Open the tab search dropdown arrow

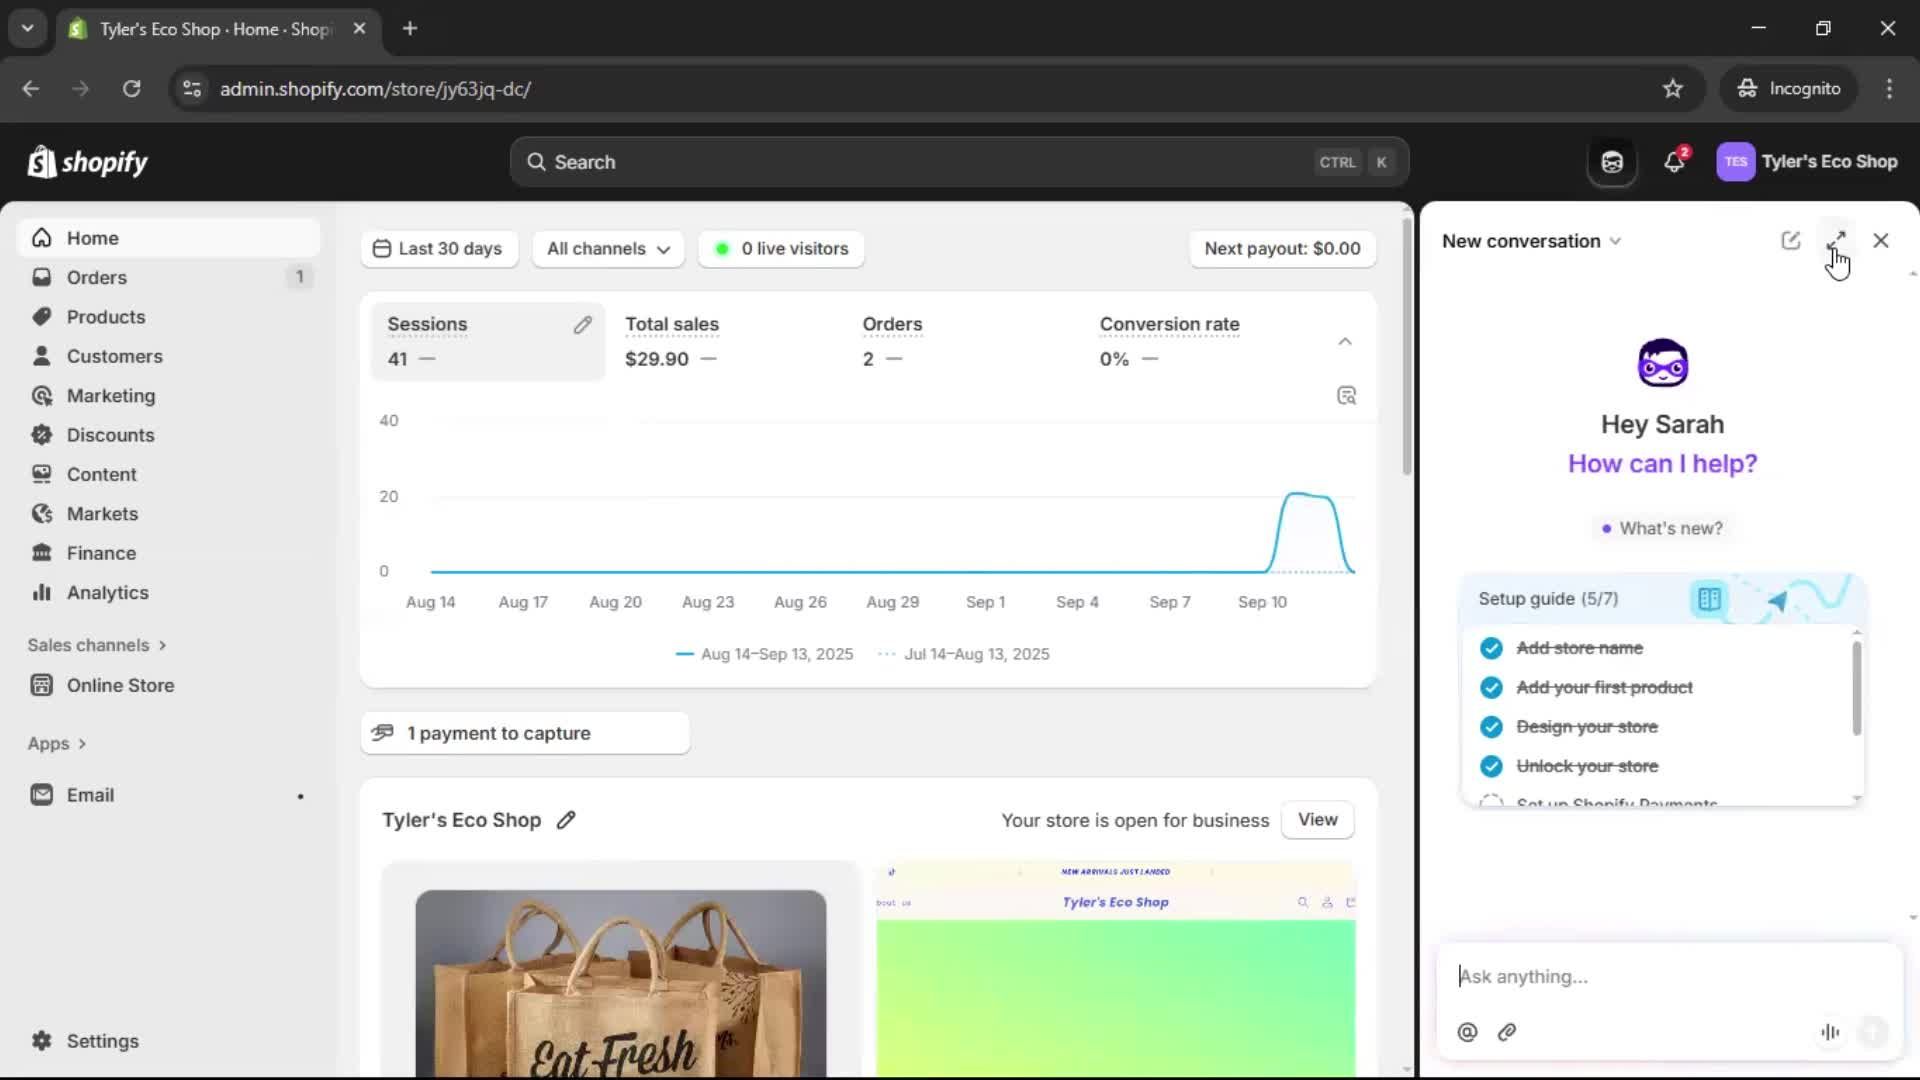coord(28,29)
